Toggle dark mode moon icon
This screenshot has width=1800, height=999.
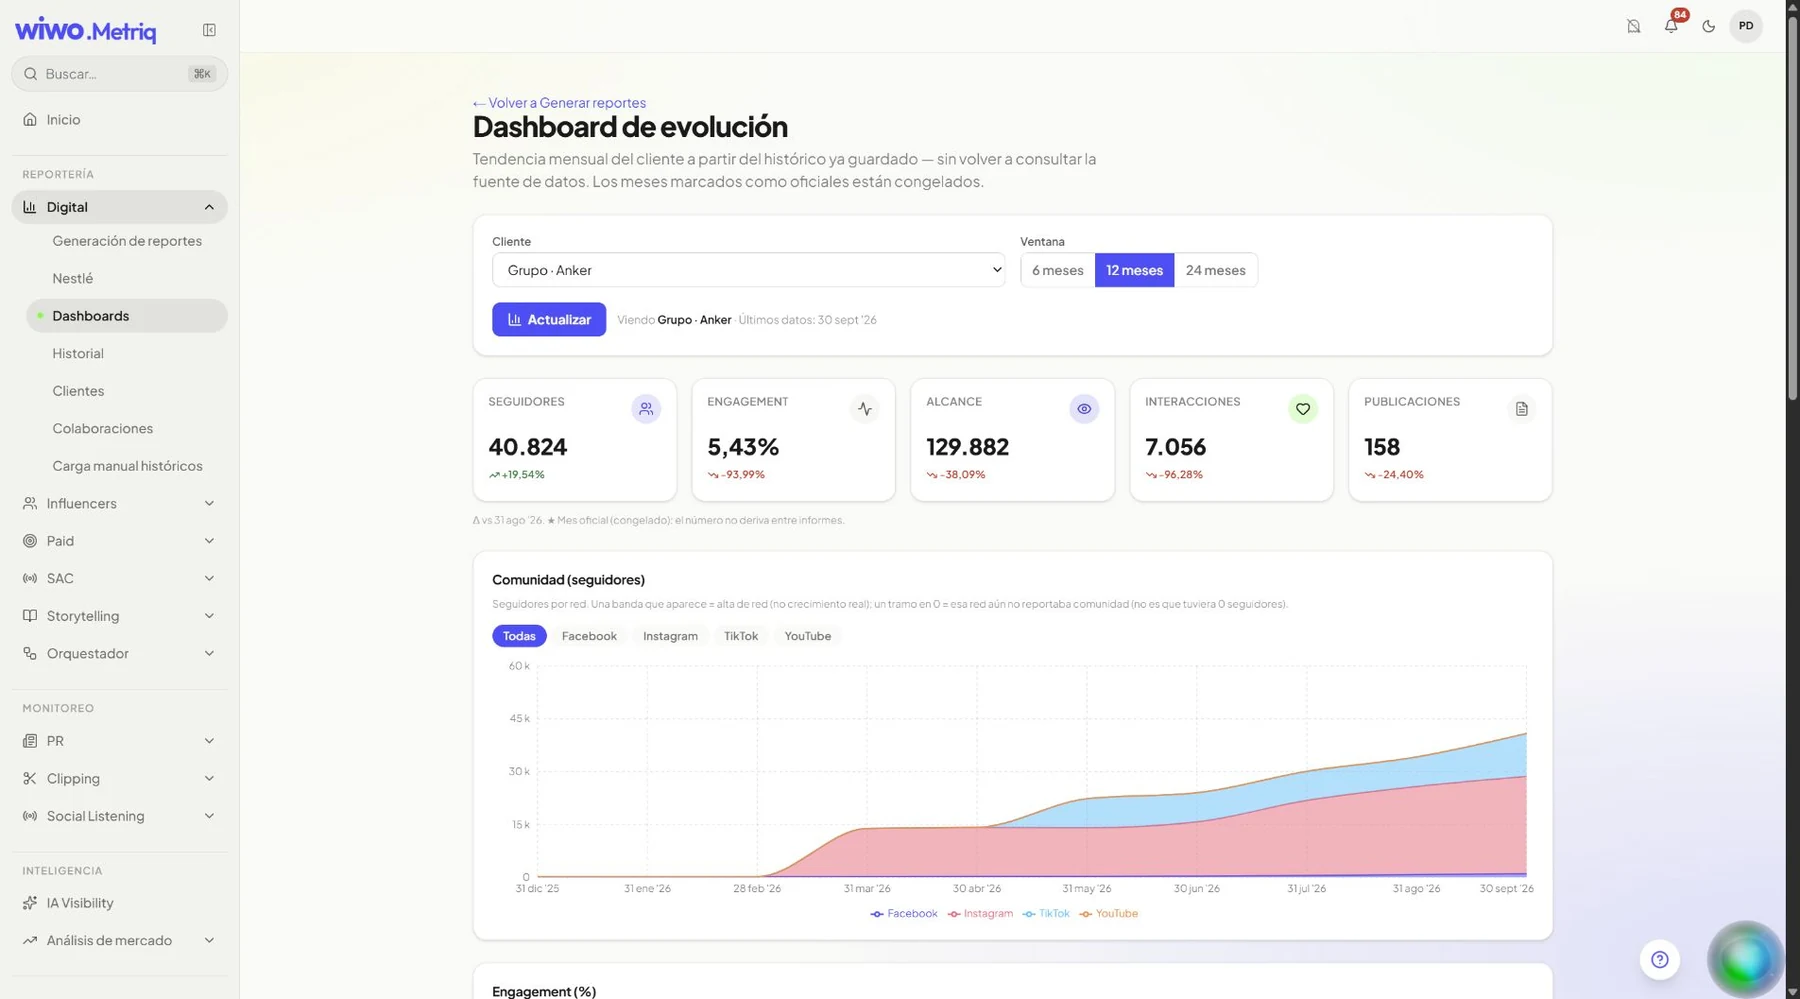point(1708,26)
